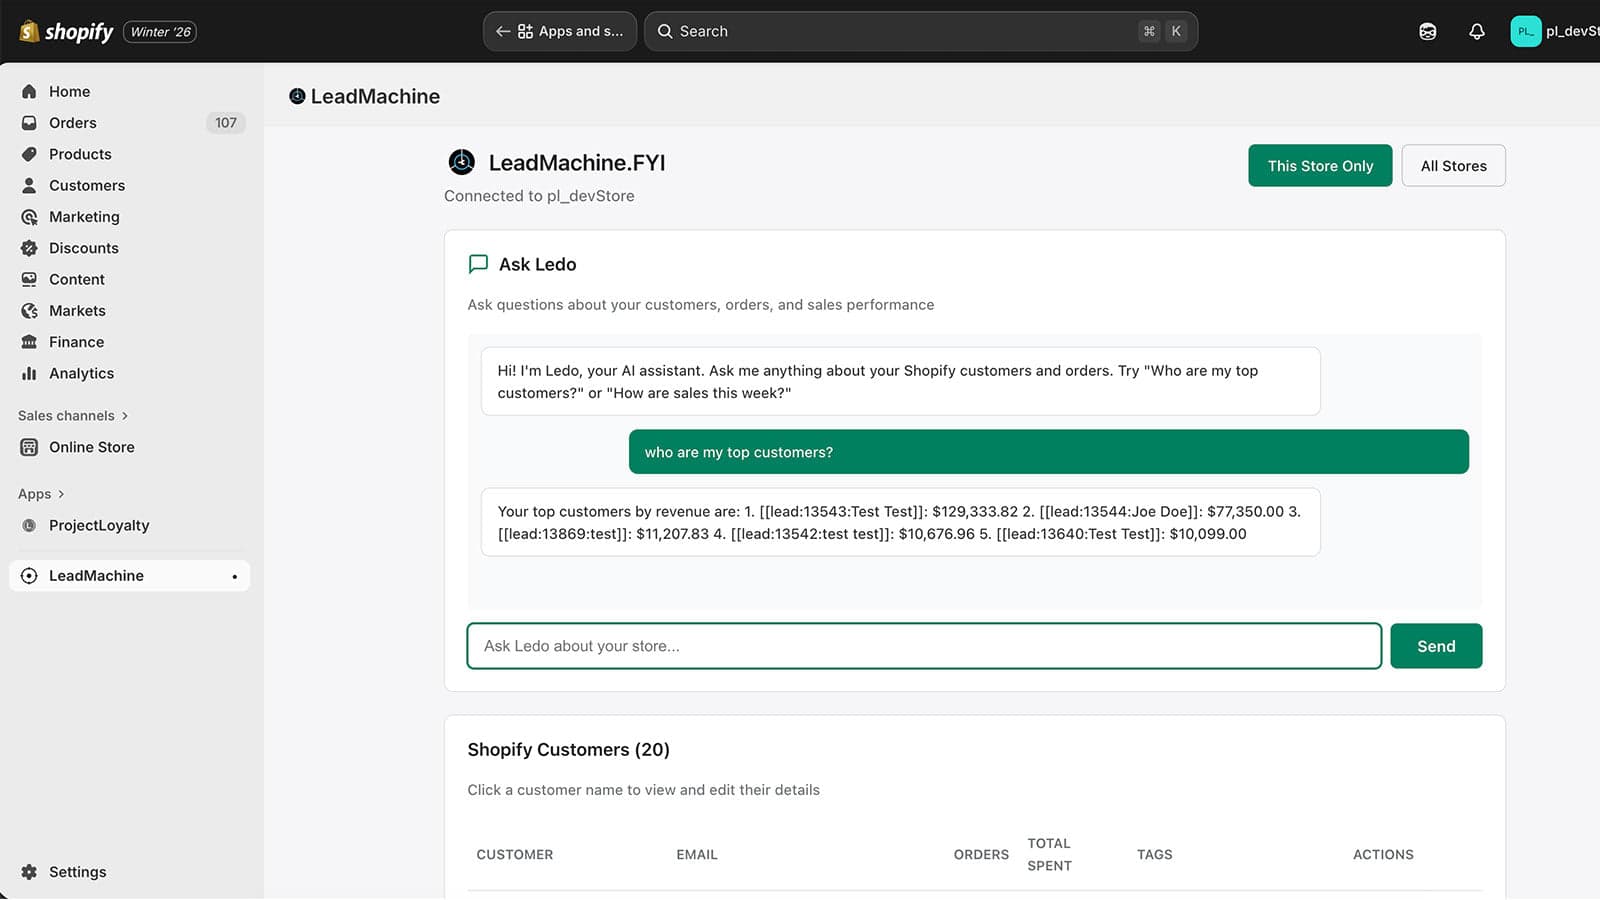Click the Marketing target icon

[29, 217]
